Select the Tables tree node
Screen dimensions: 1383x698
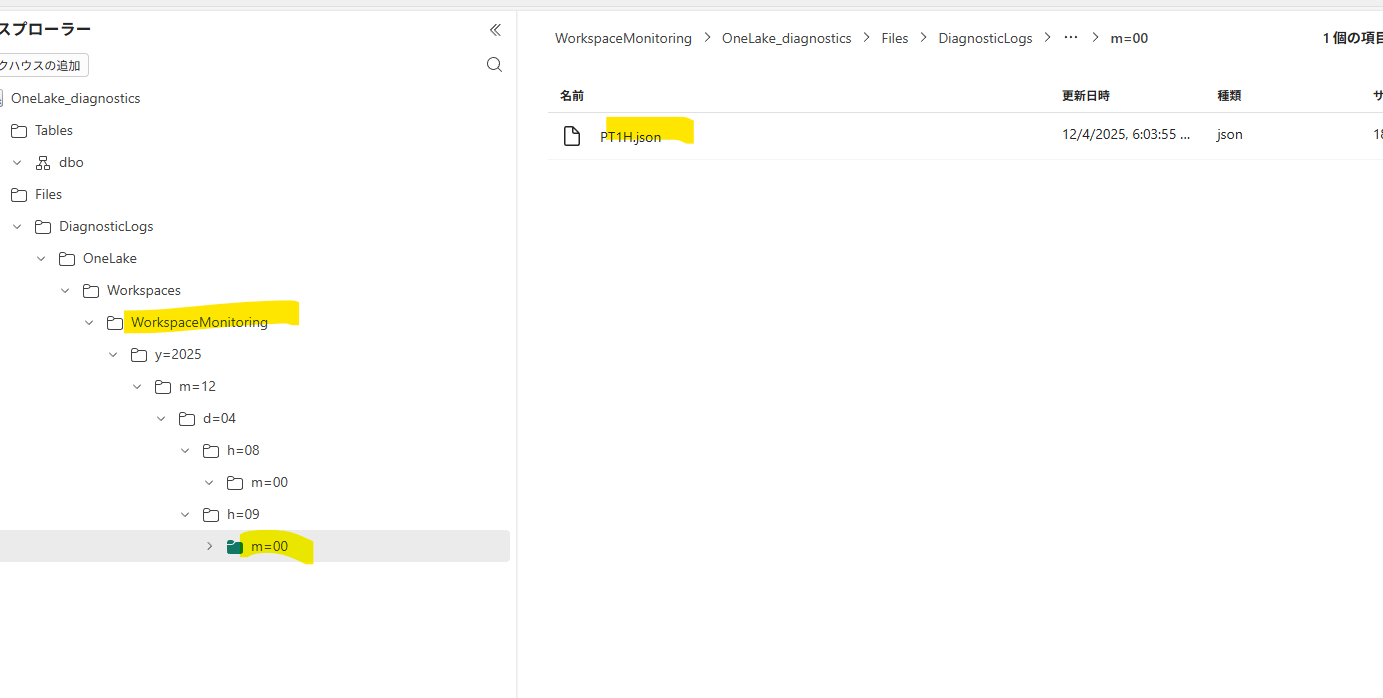point(54,130)
